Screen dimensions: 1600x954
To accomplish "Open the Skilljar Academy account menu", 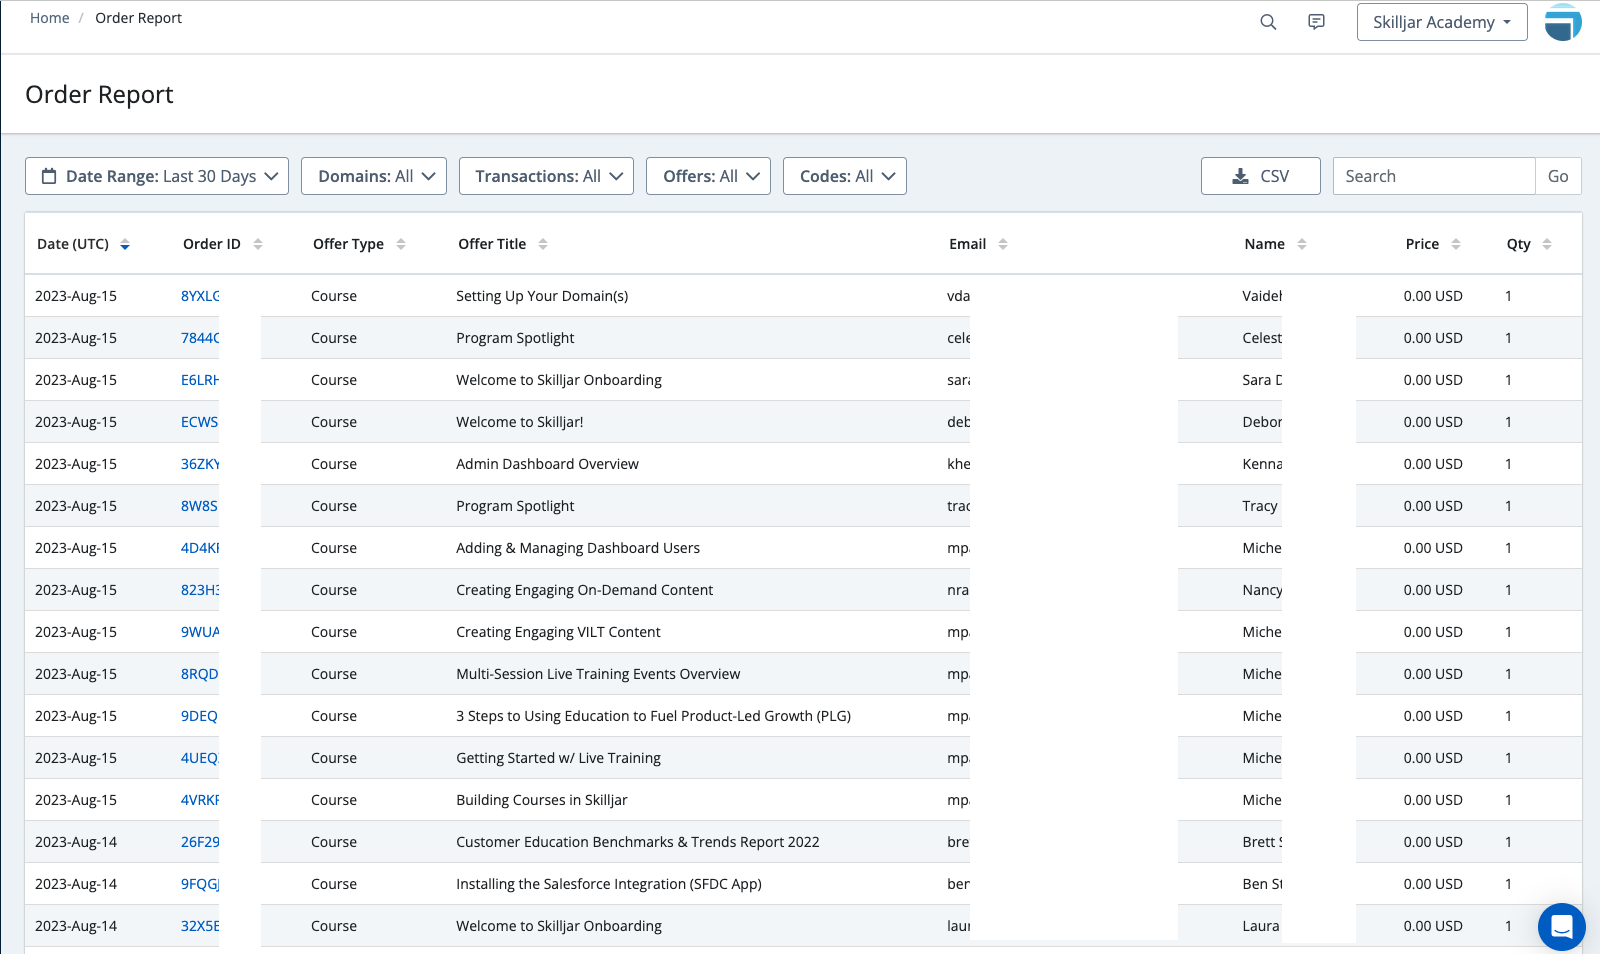I will [1441, 22].
